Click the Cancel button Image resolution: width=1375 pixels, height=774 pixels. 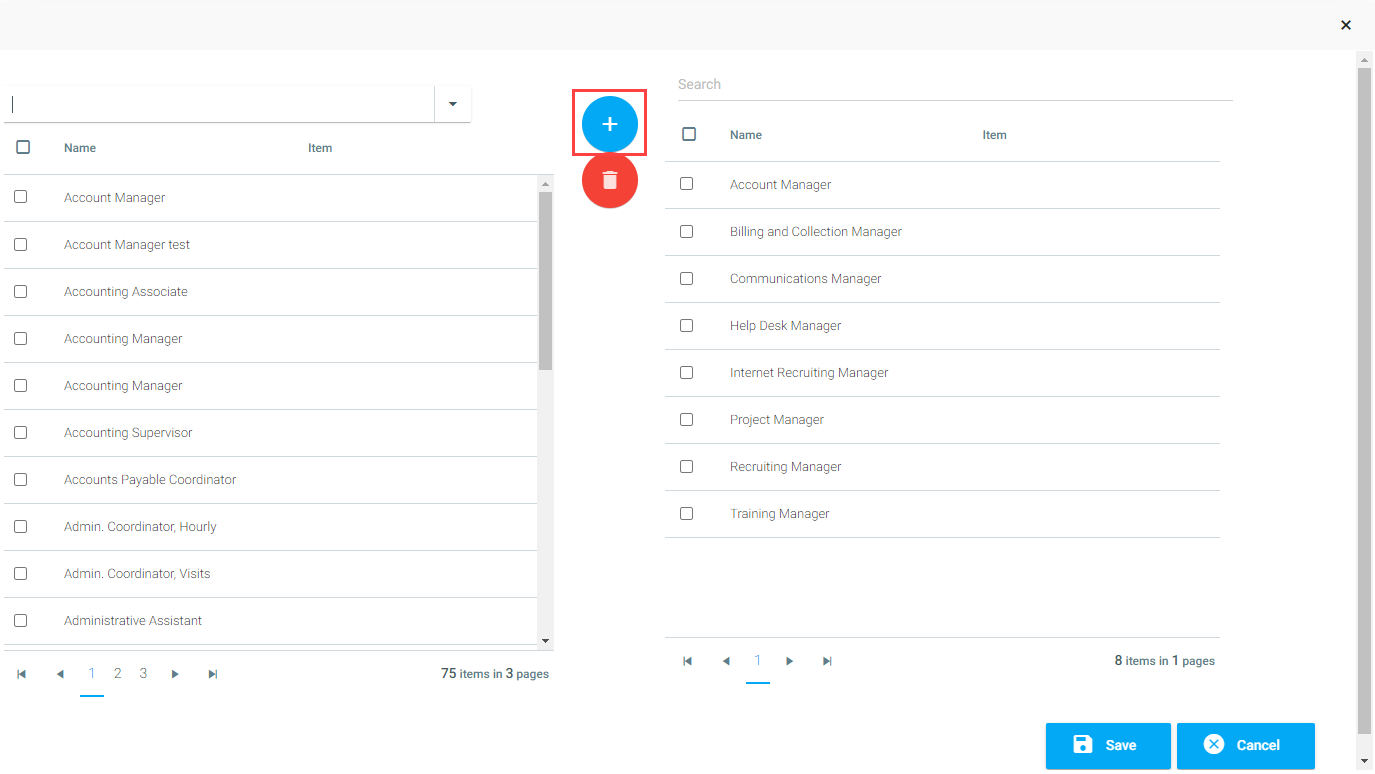pyautogui.click(x=1246, y=746)
